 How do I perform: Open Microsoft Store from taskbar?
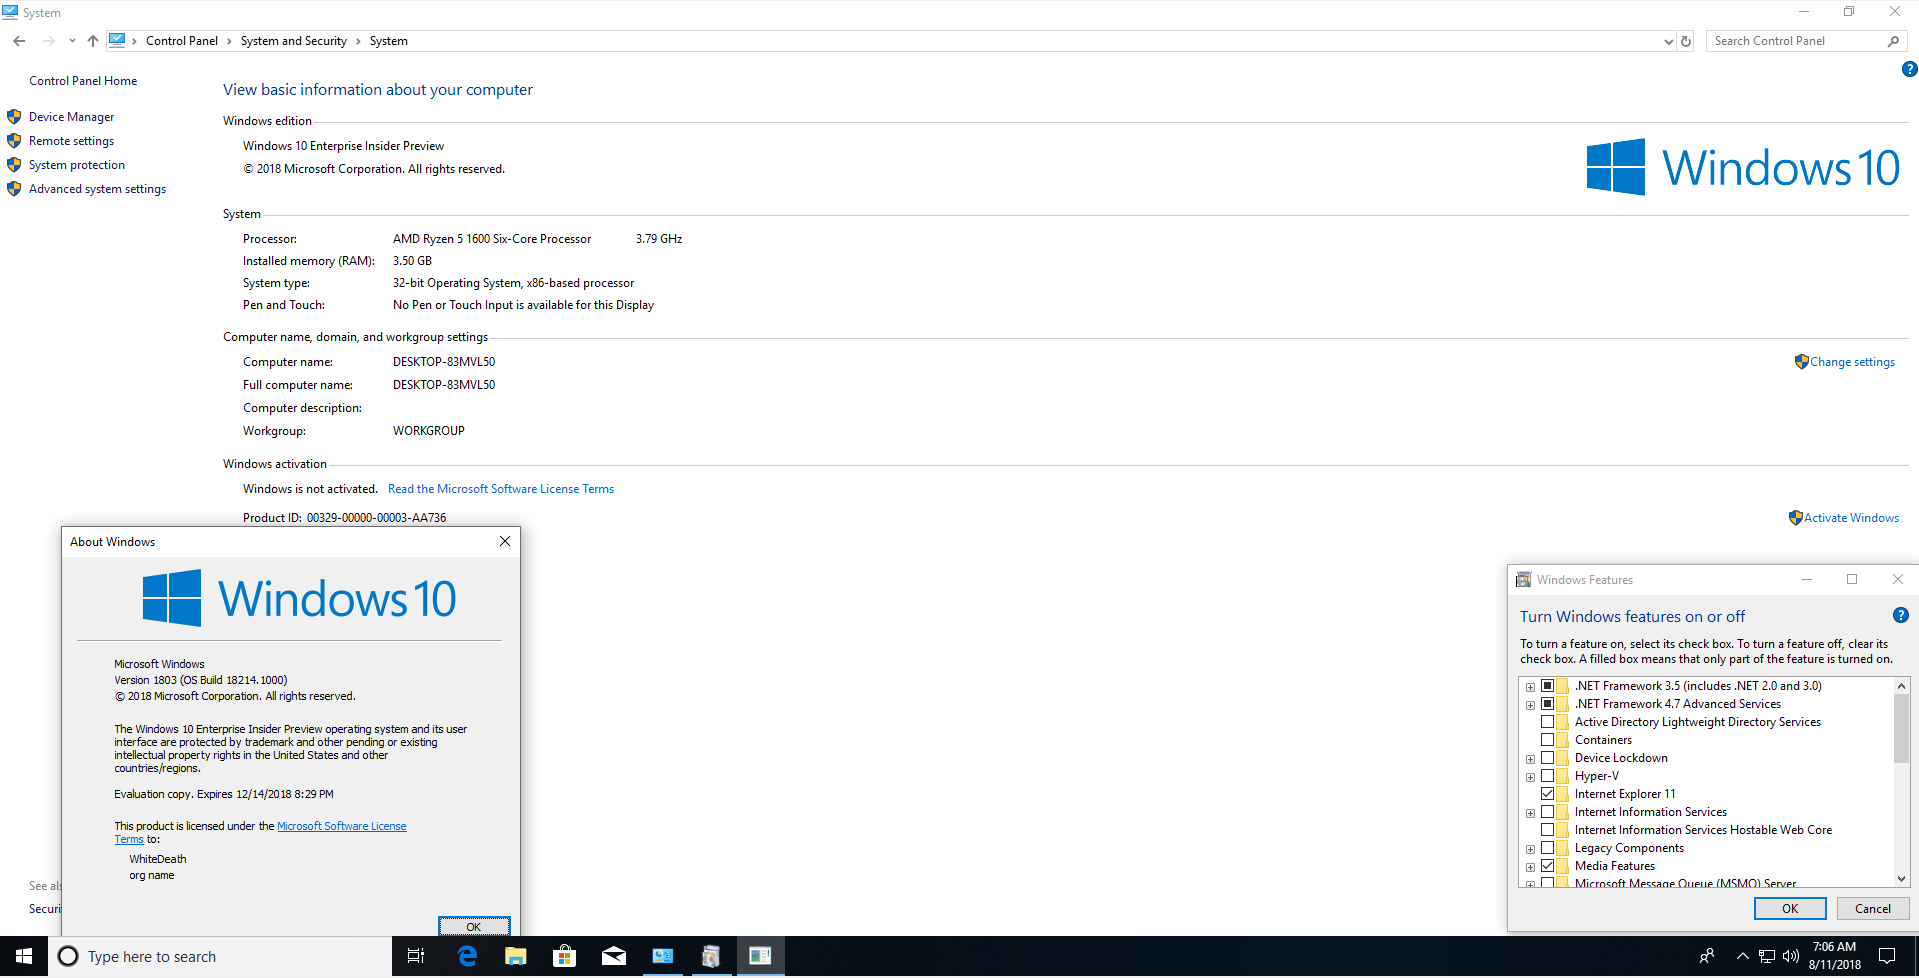click(564, 956)
